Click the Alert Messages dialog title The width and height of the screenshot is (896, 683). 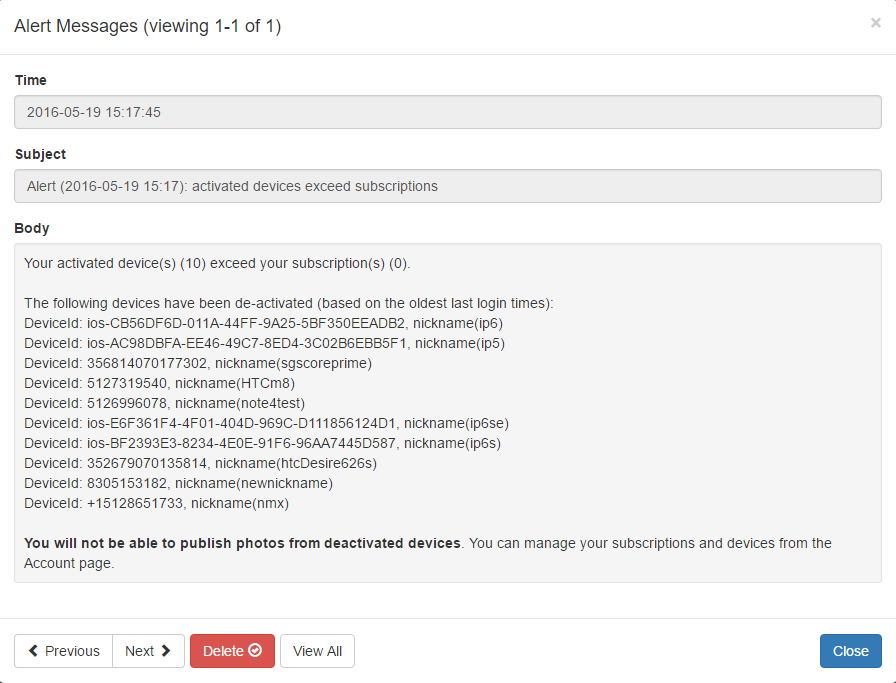pos(147,27)
